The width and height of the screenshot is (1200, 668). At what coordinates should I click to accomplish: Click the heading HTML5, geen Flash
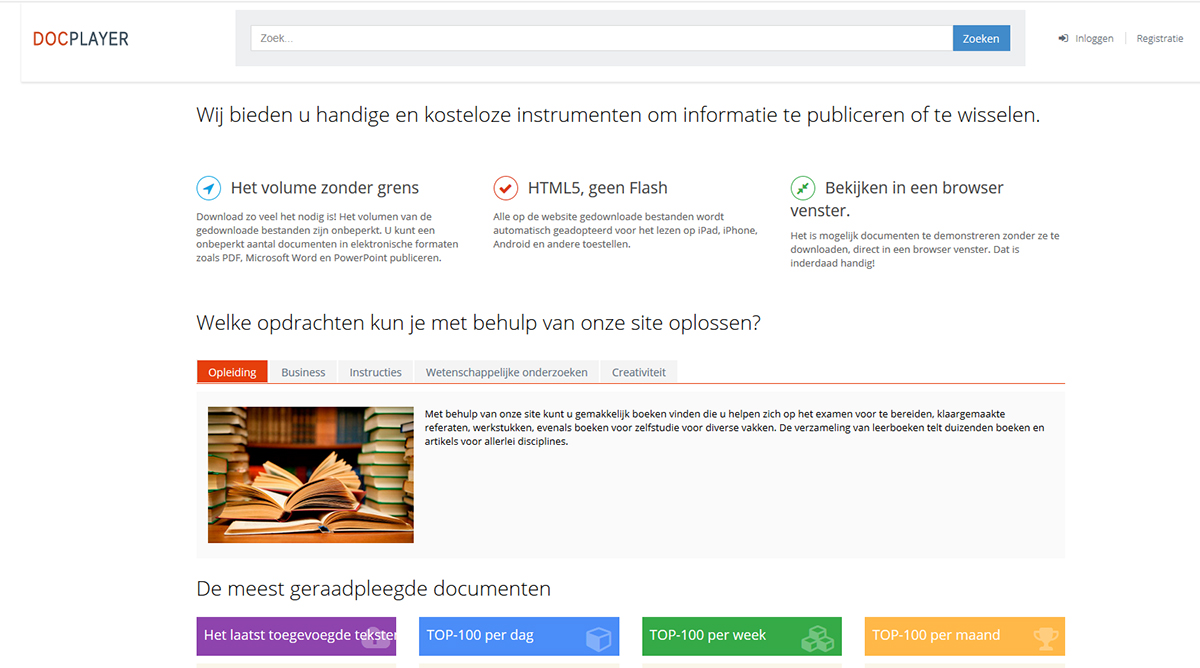(598, 188)
